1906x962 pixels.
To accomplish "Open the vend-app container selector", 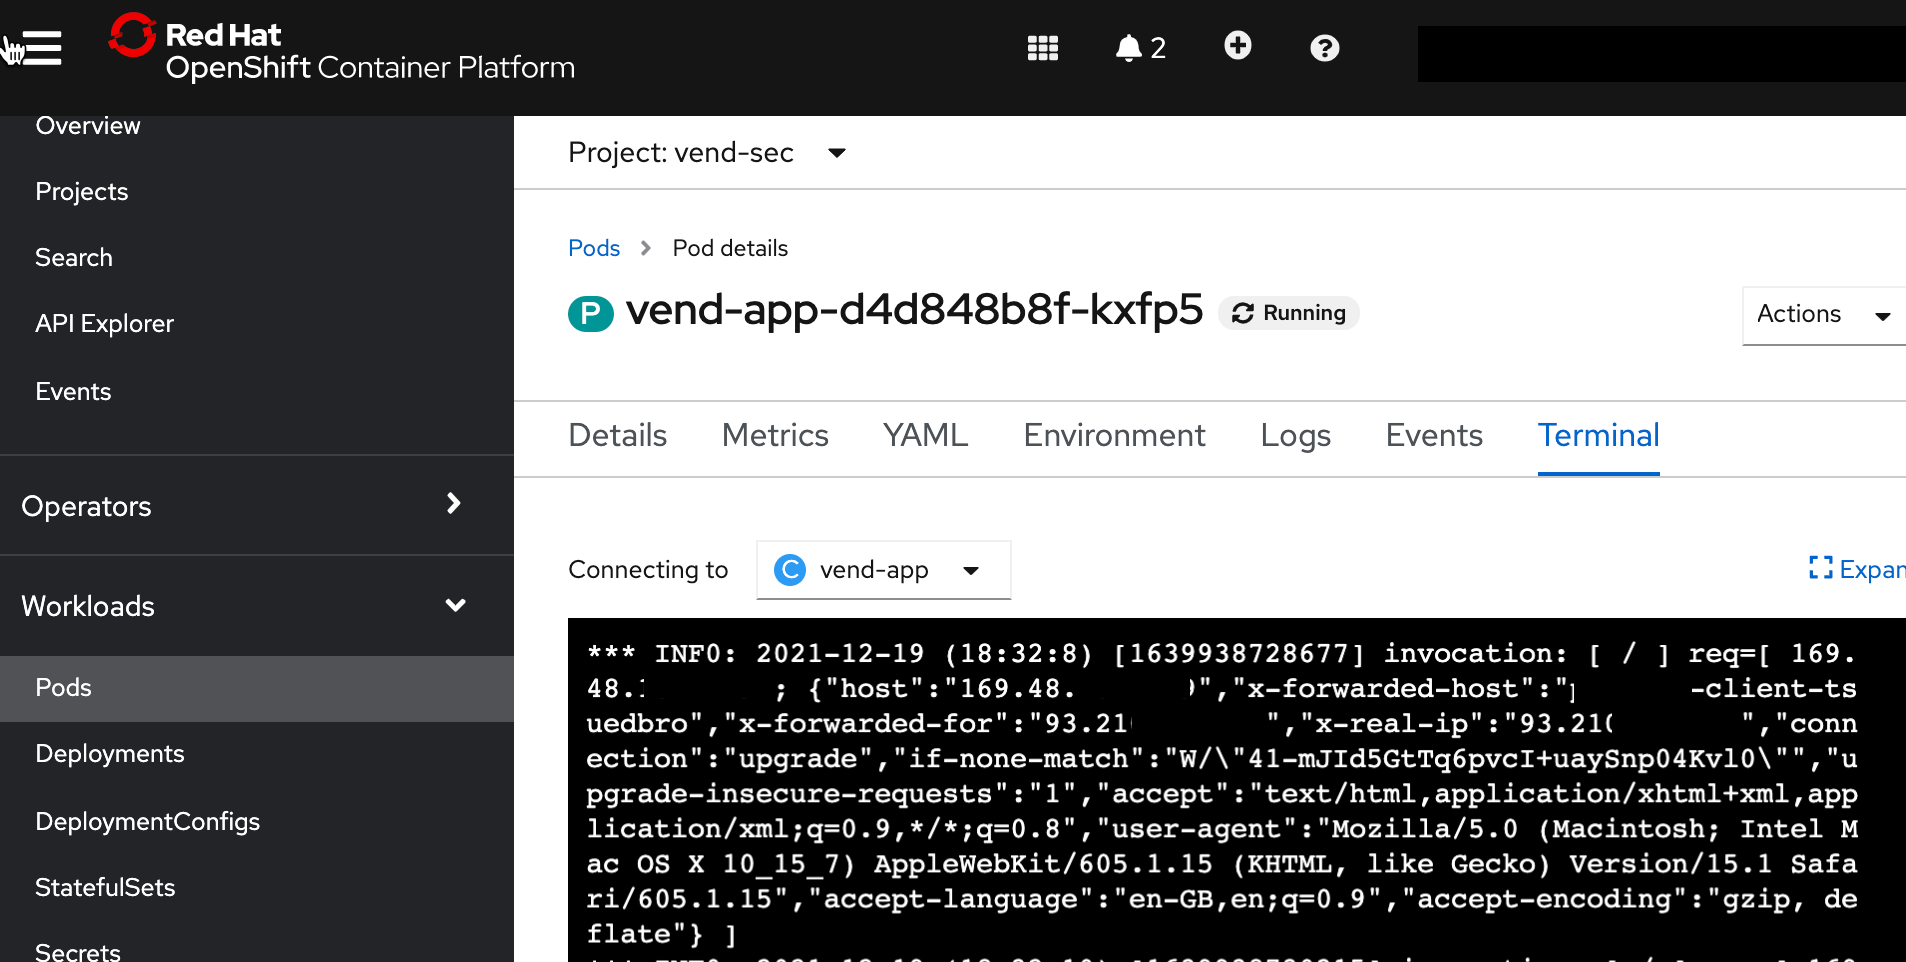I will 970,570.
